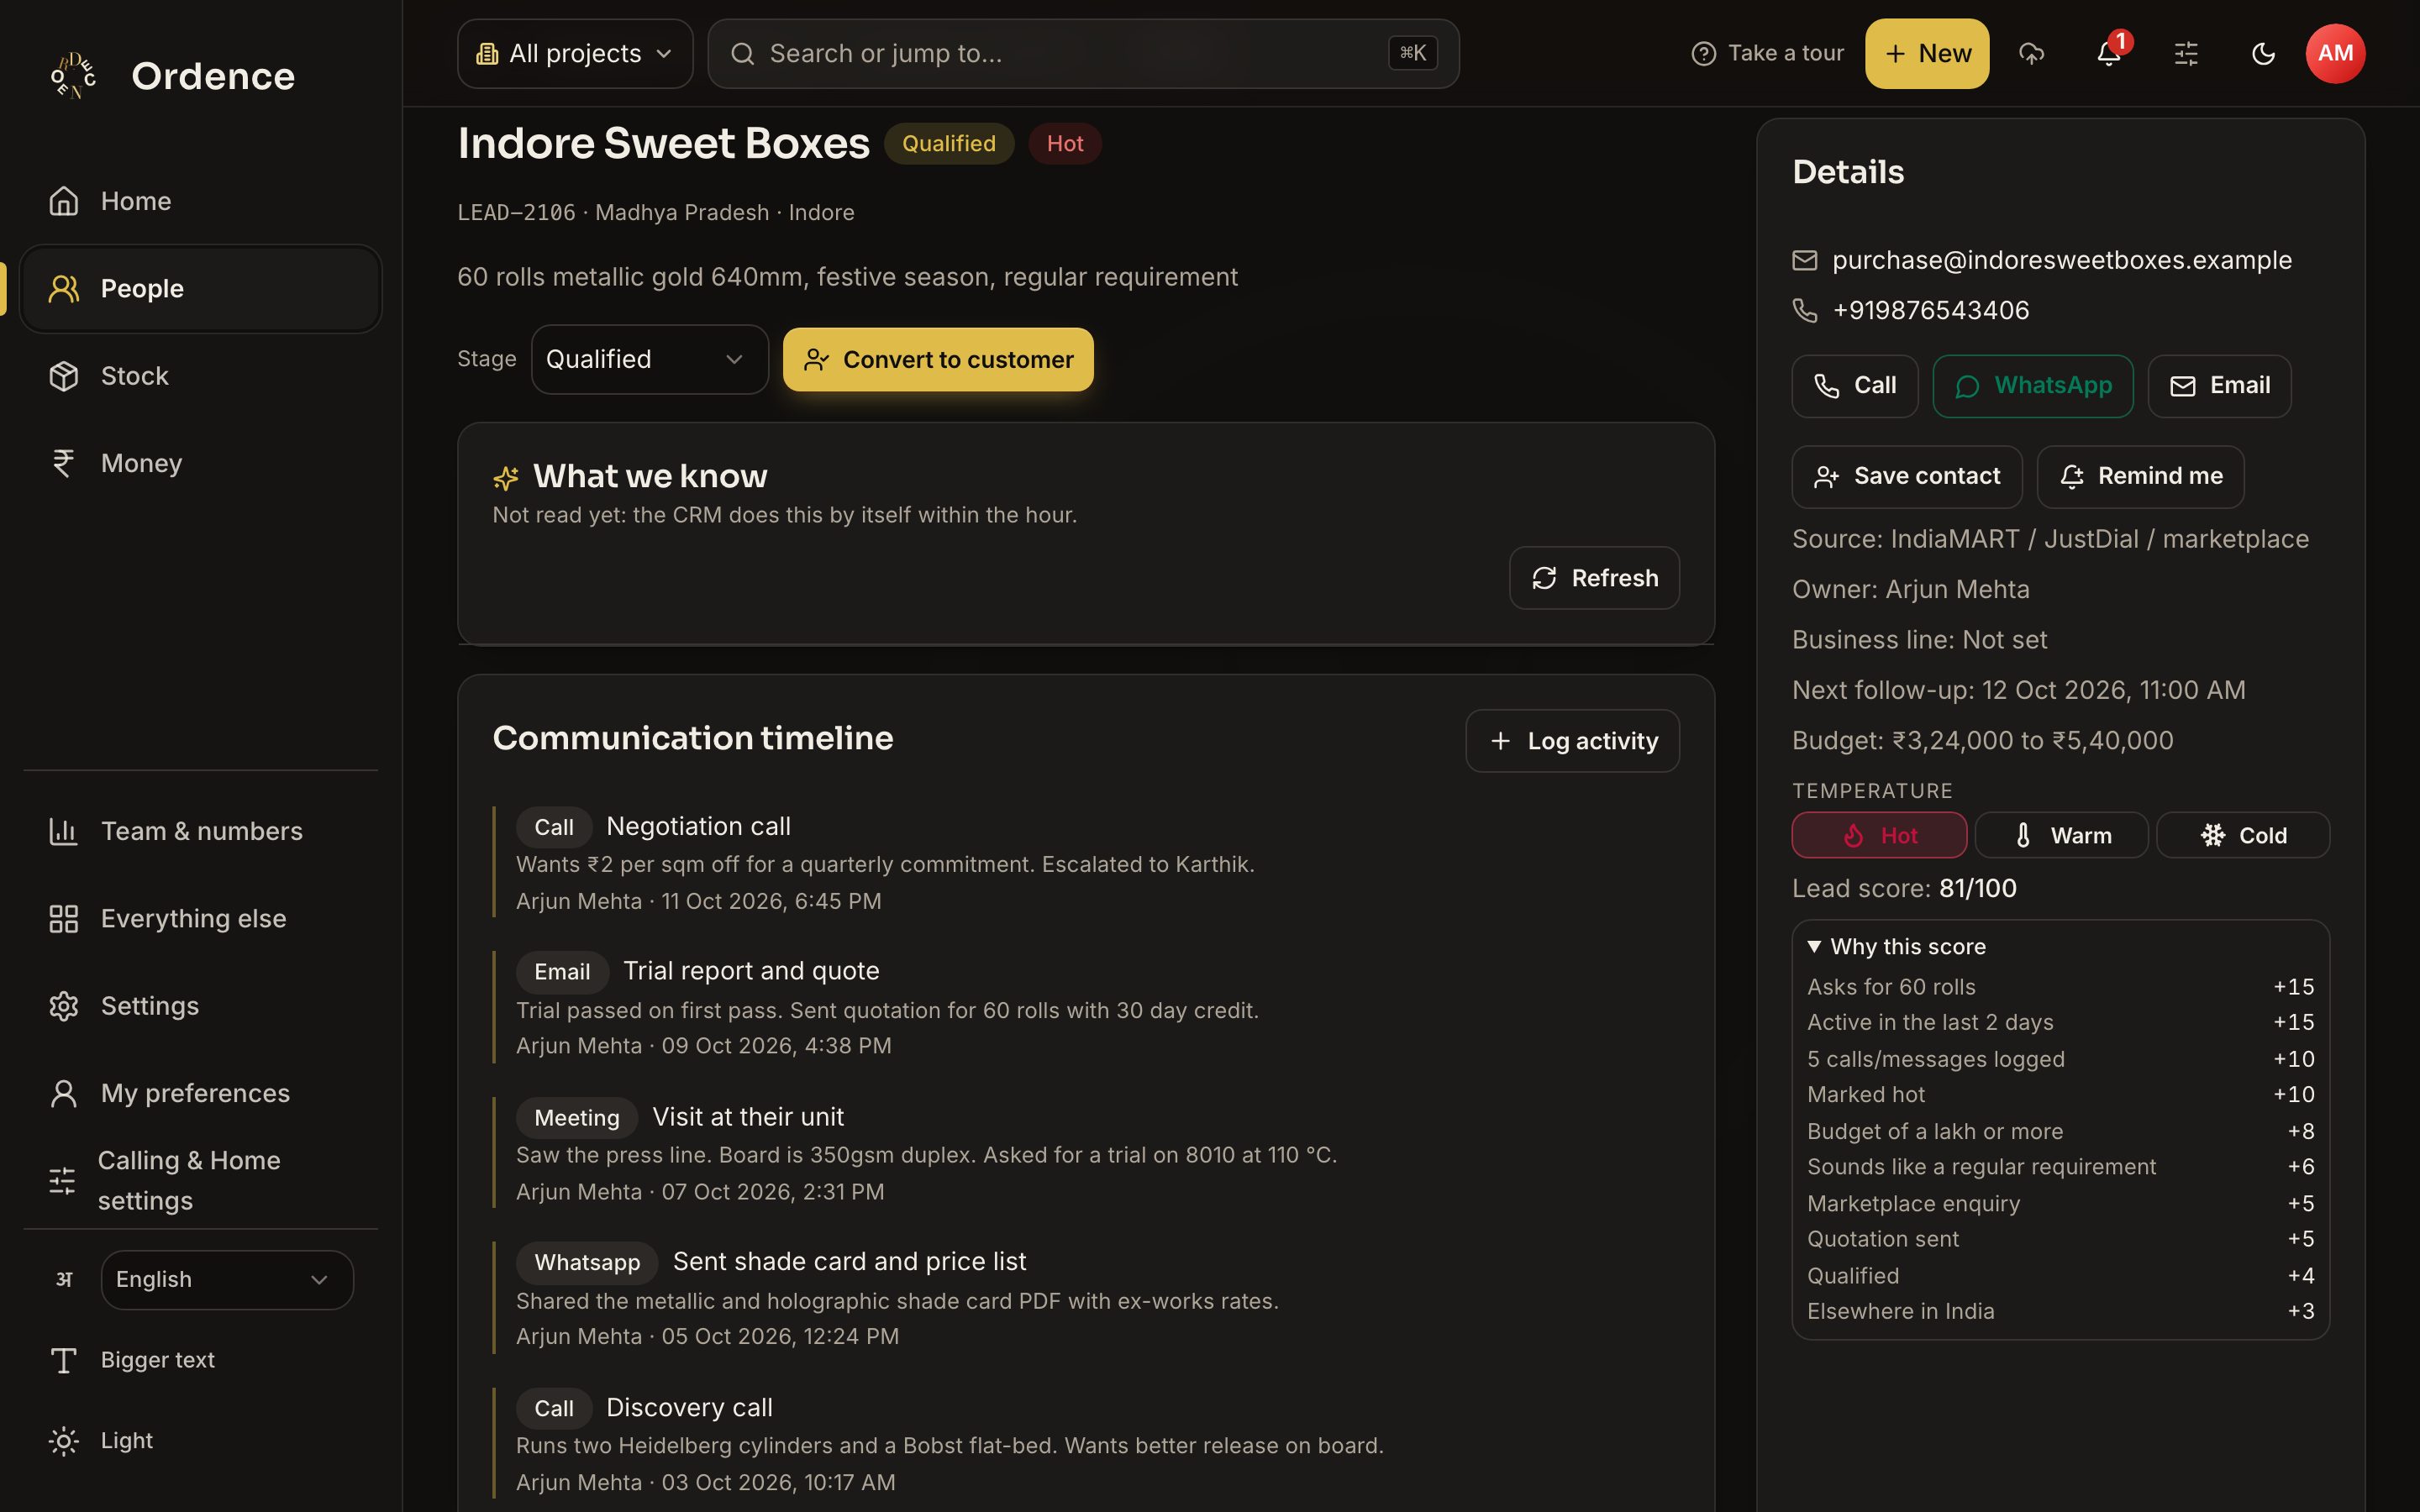
Task: Go to Home in sidebar
Action: pyautogui.click(x=200, y=201)
